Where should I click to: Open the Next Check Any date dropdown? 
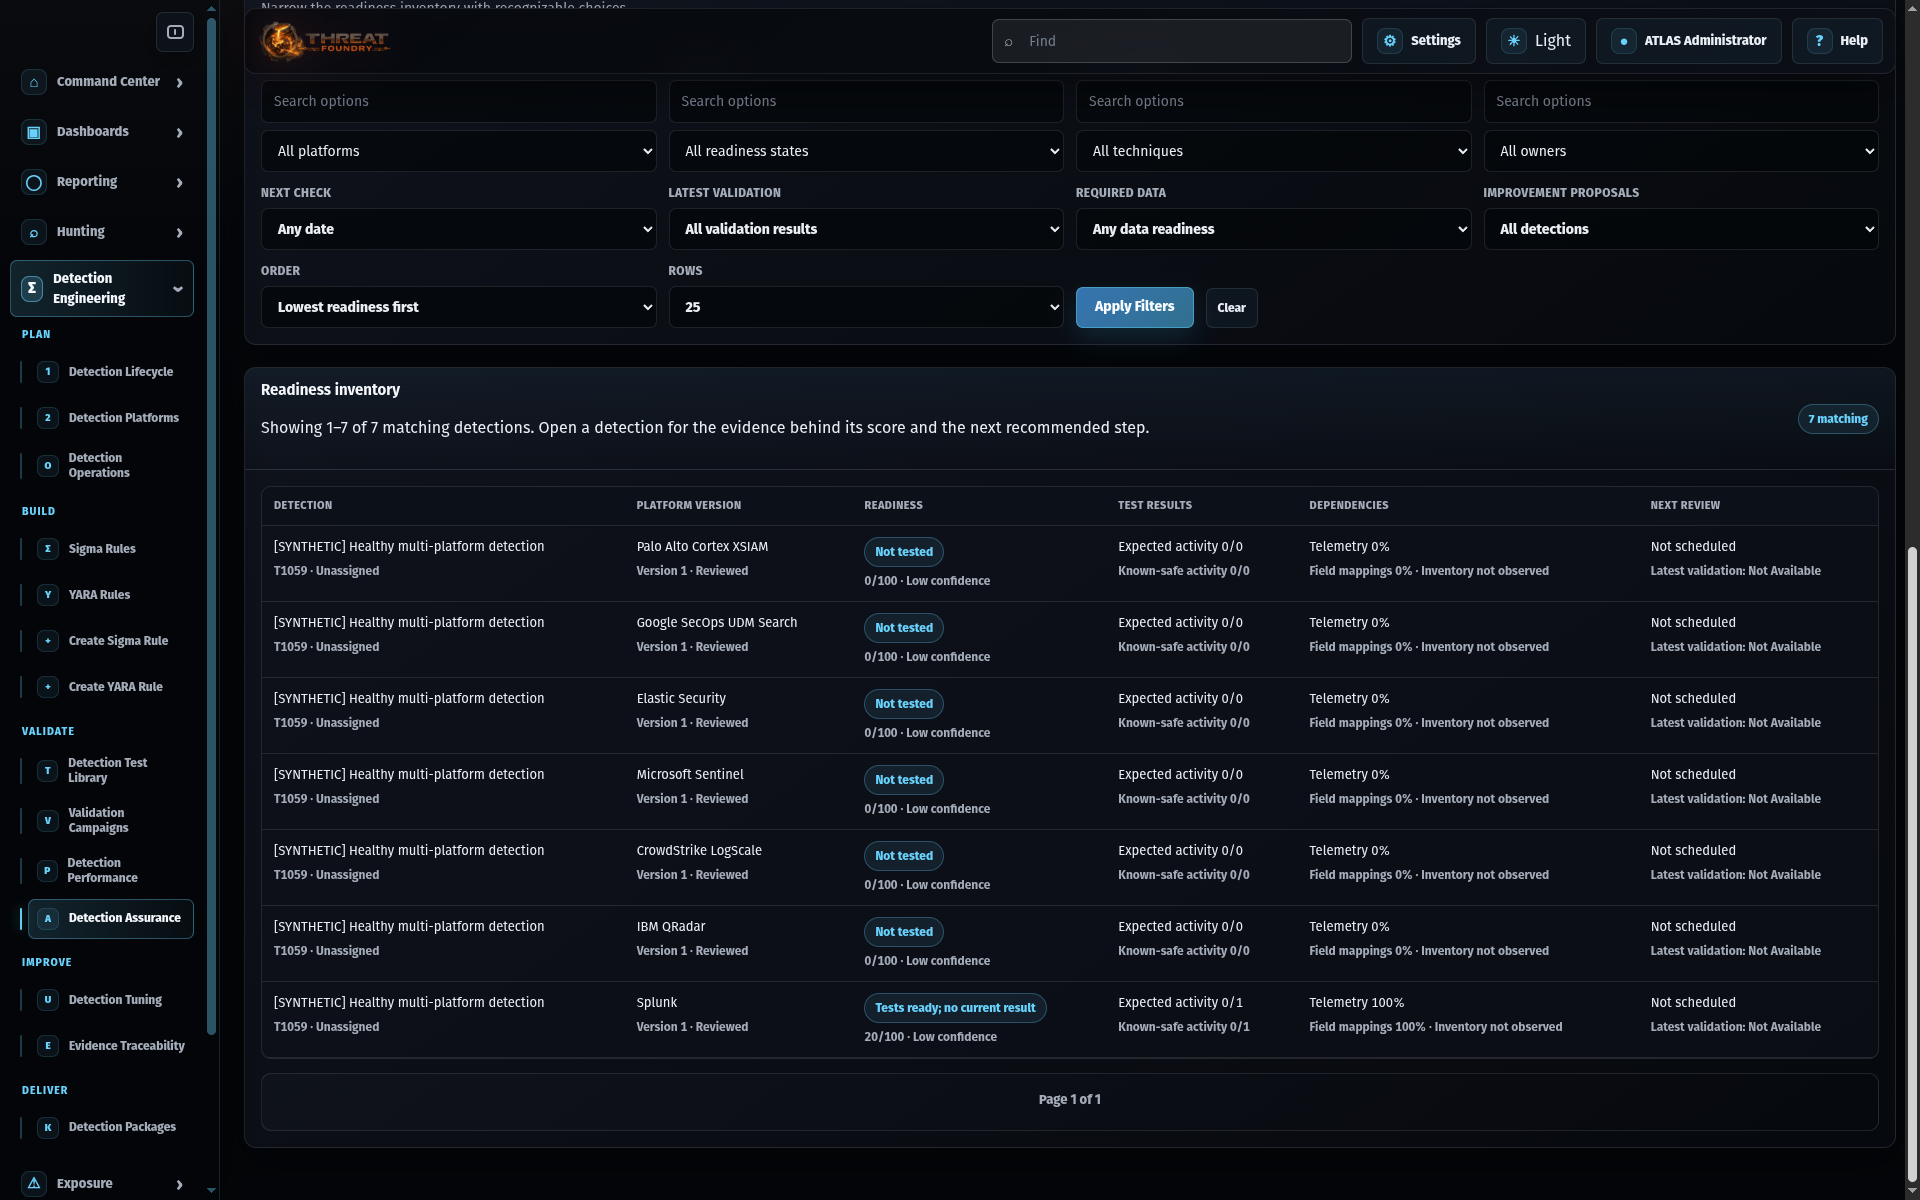459,229
